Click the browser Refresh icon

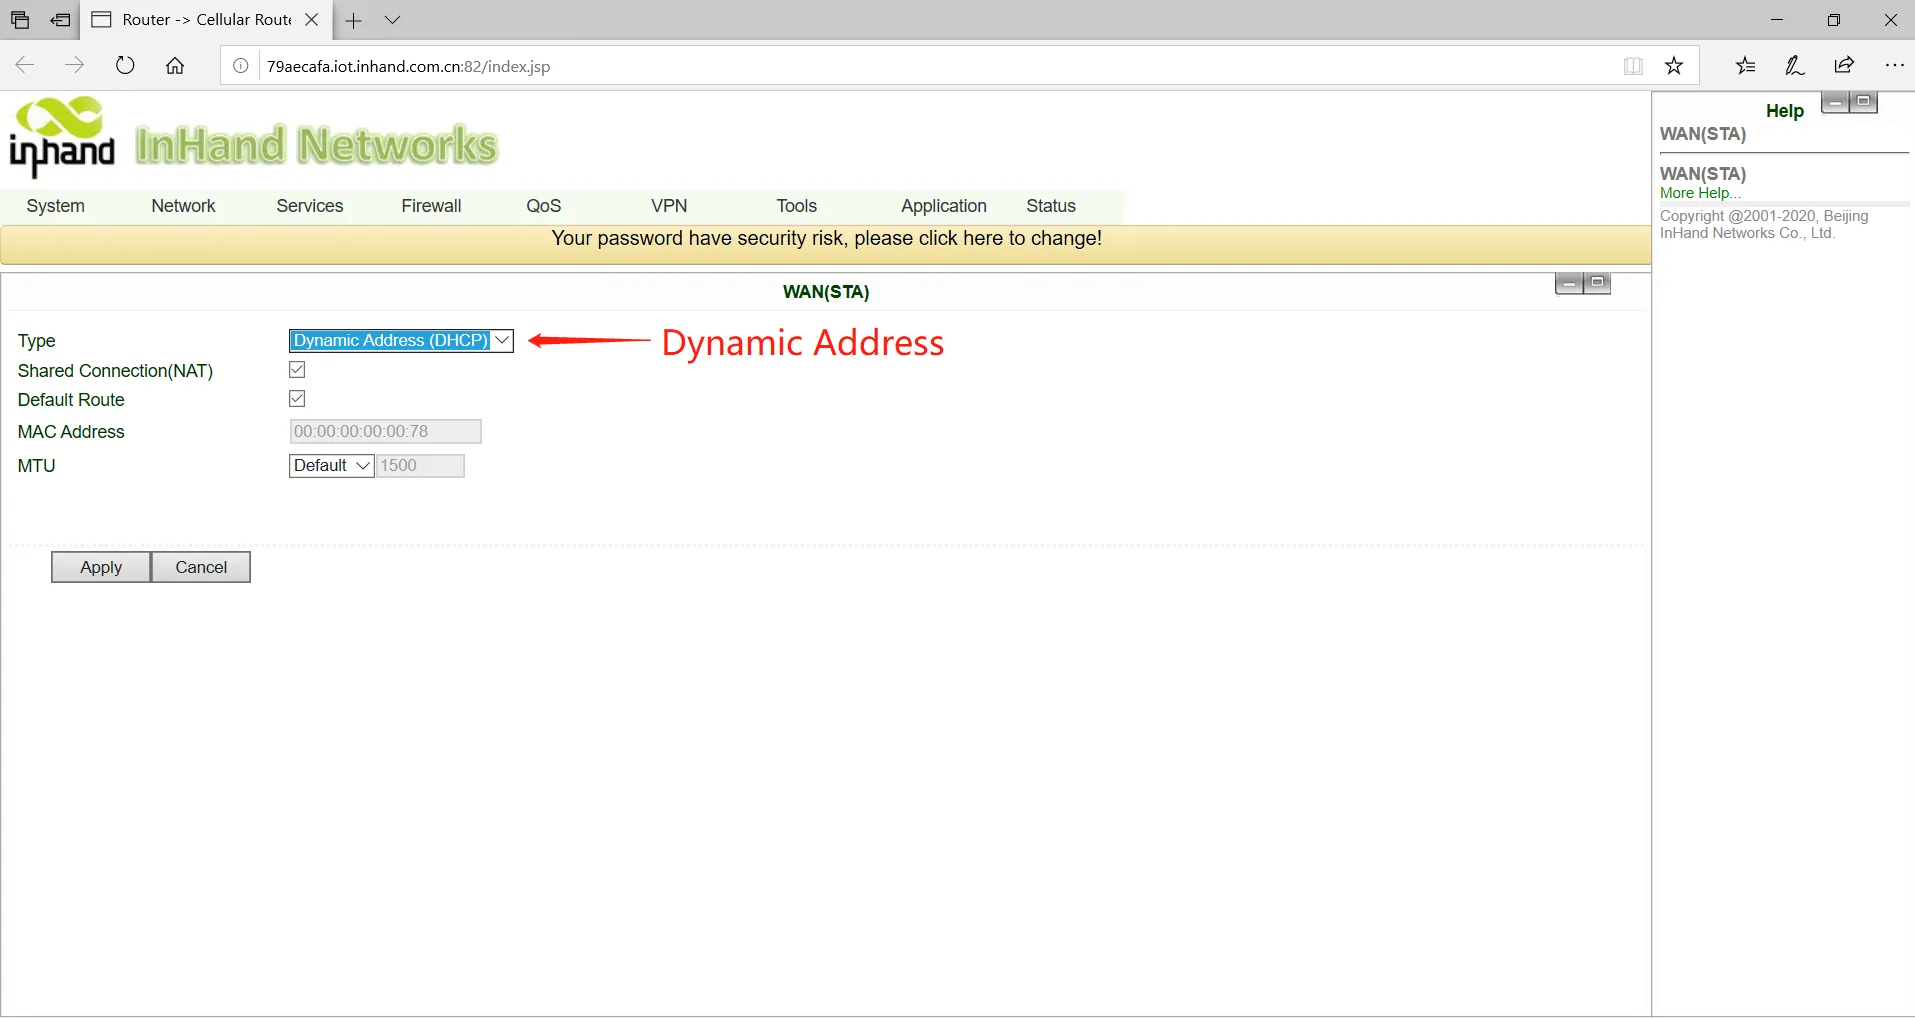point(125,66)
